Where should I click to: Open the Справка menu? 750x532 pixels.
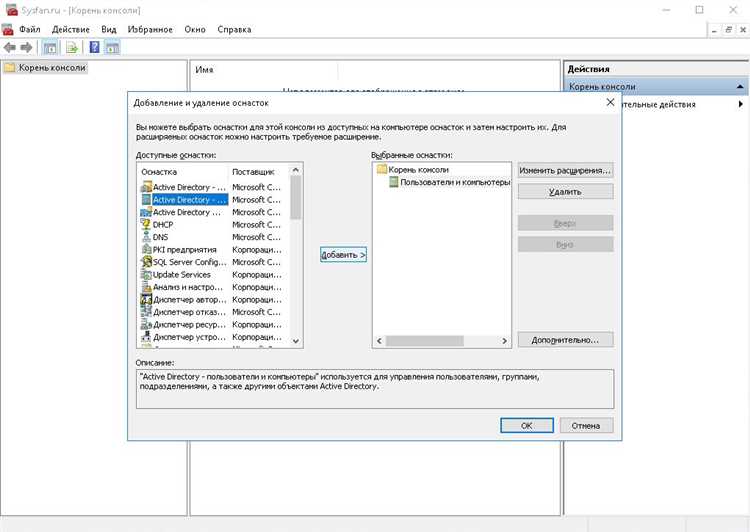(x=234, y=29)
